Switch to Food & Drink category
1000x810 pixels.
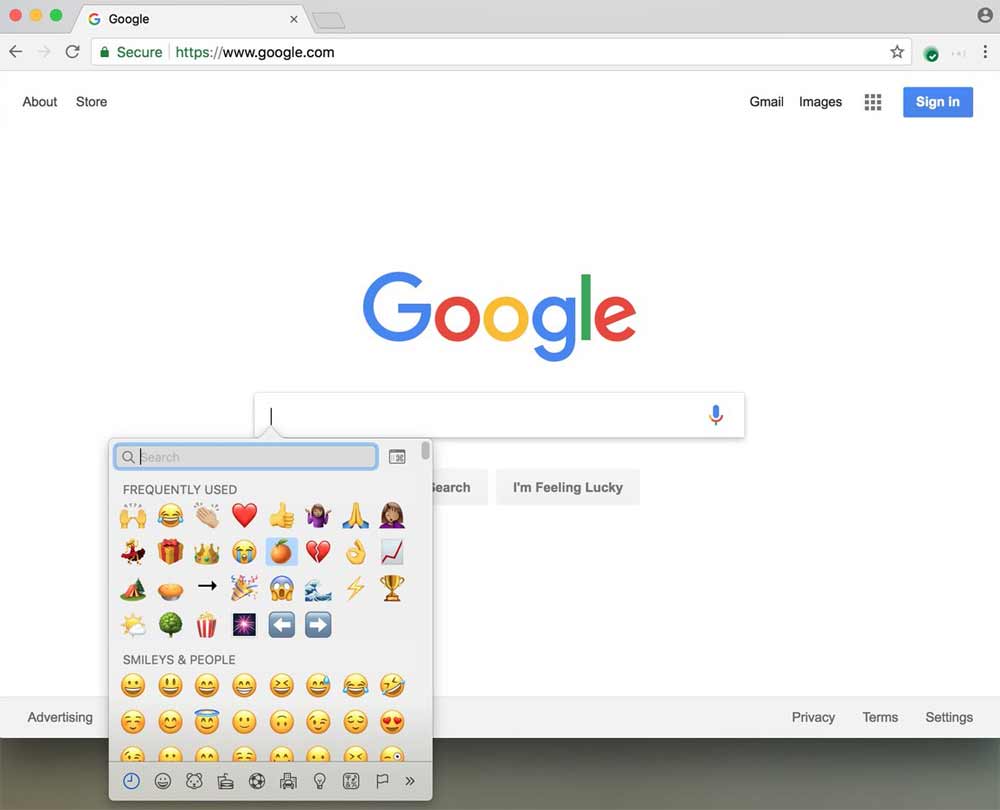tap(225, 781)
